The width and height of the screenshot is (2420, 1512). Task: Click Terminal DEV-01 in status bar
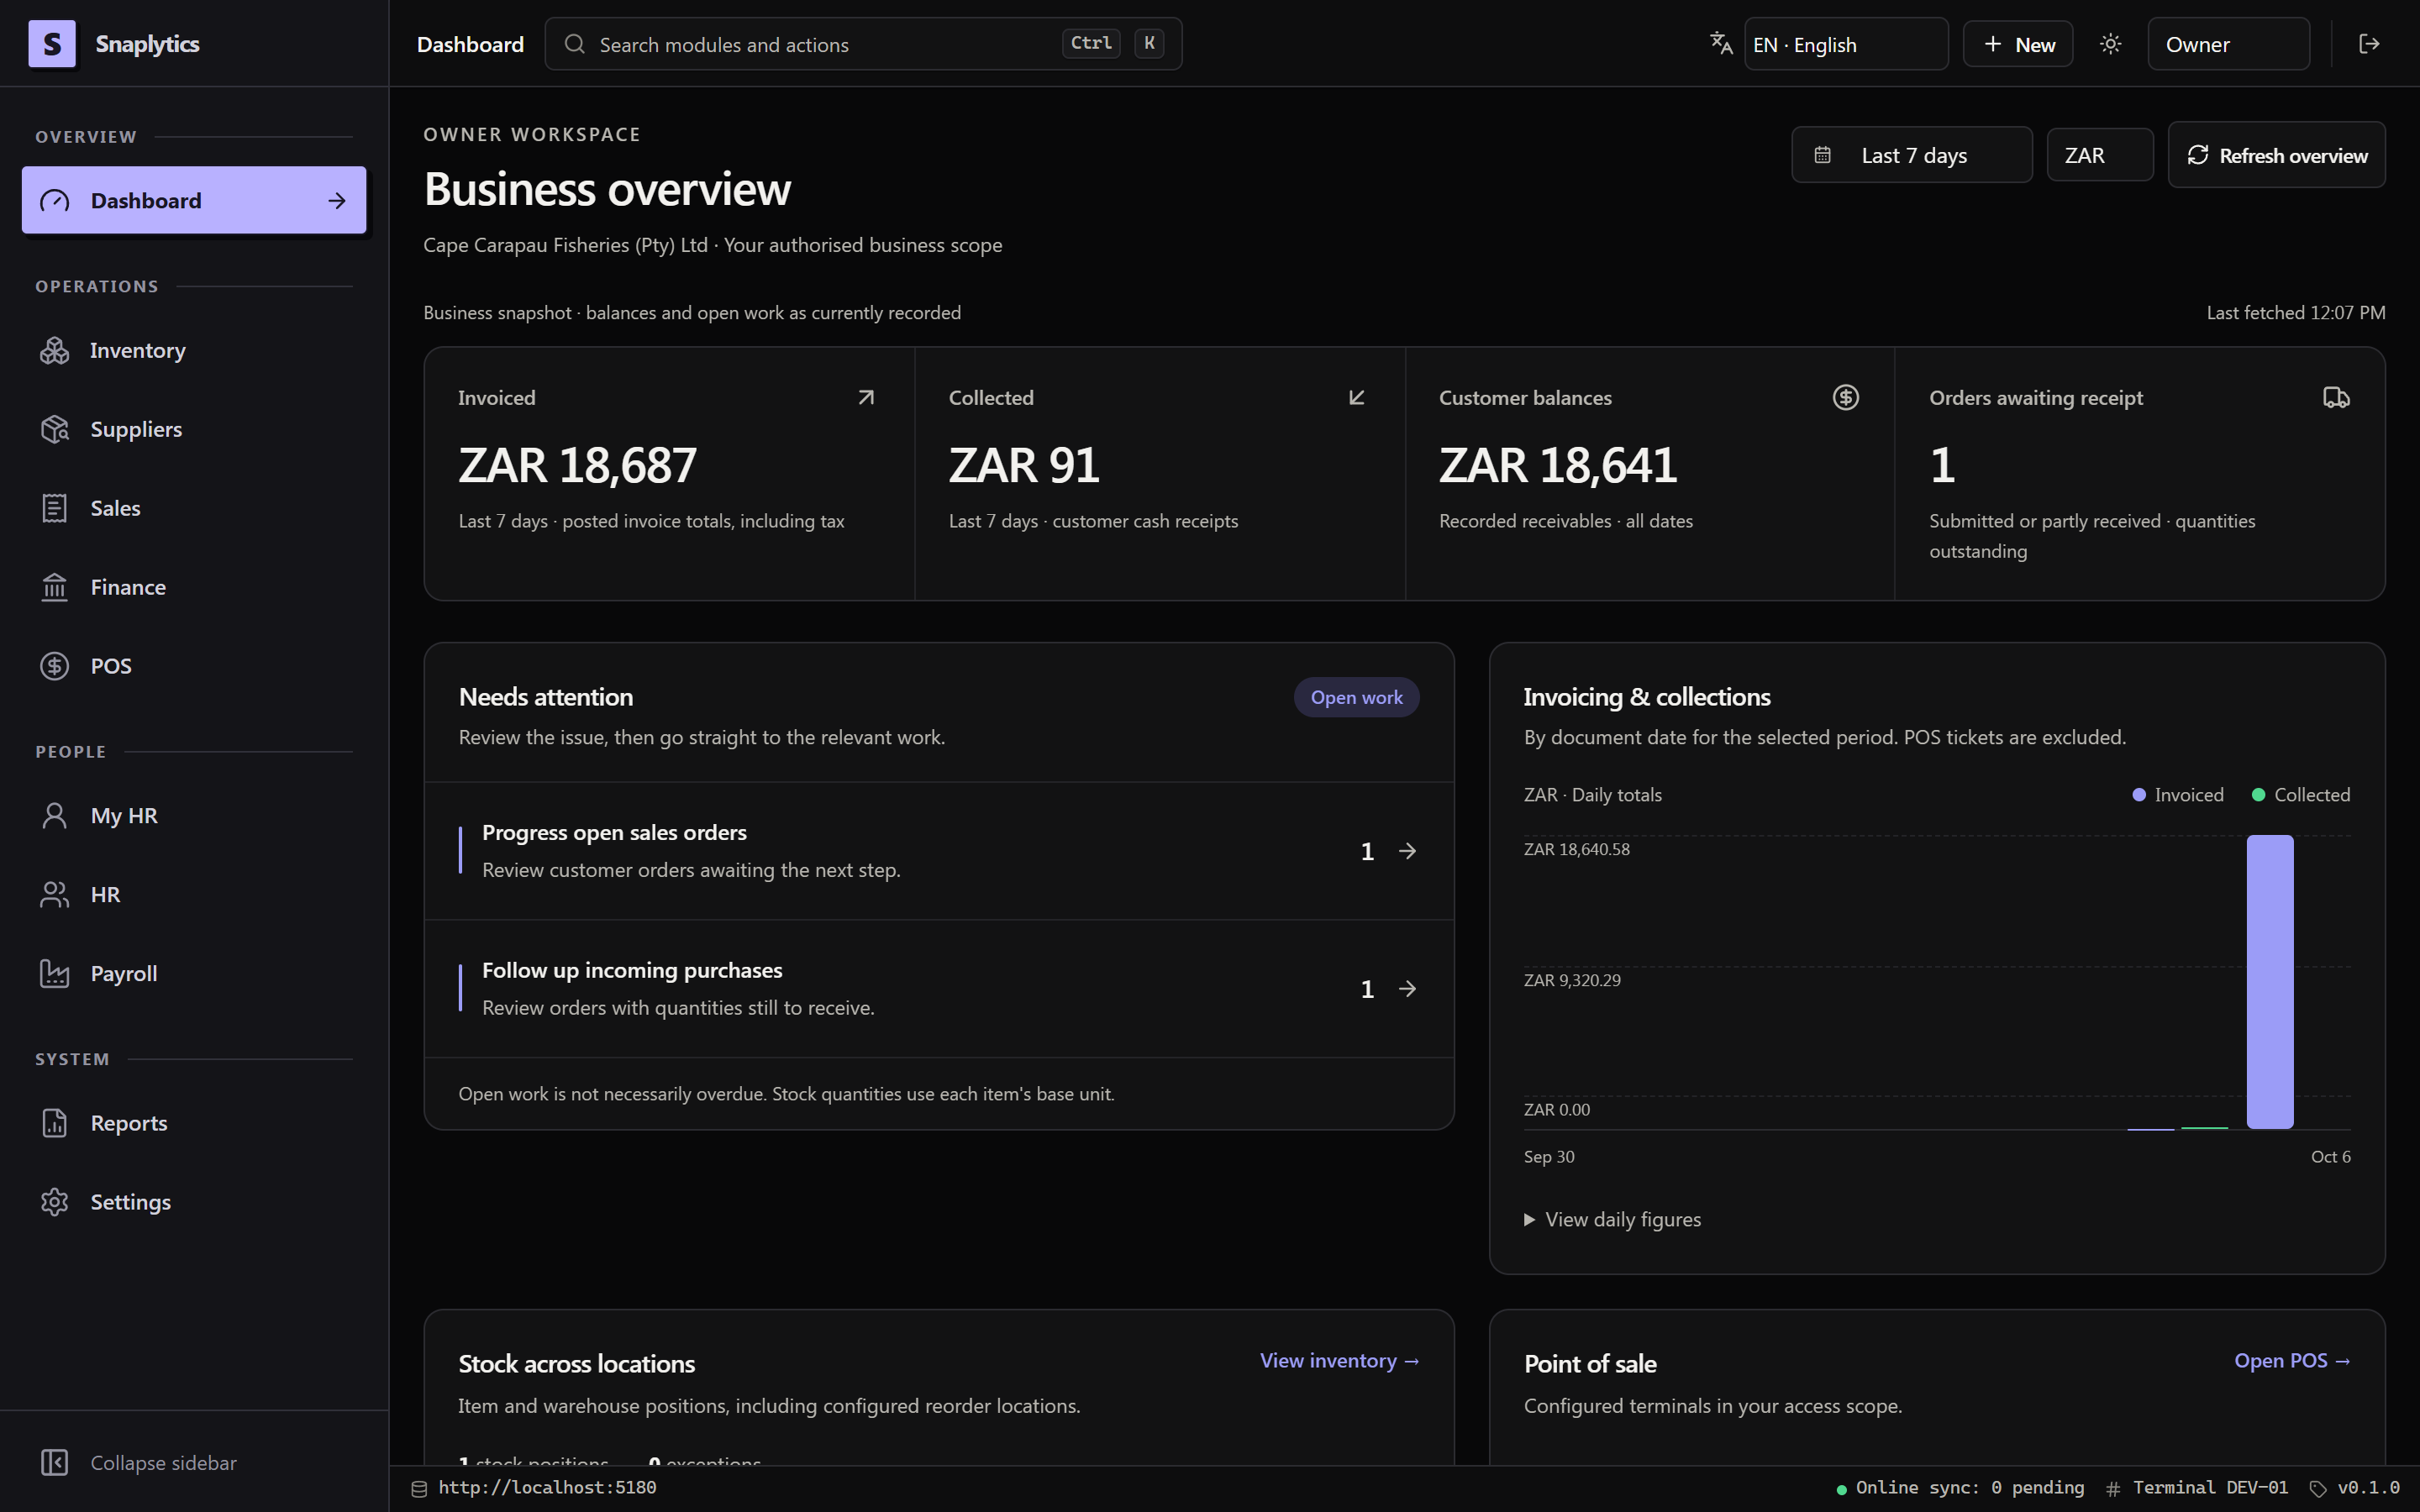2197,1488
